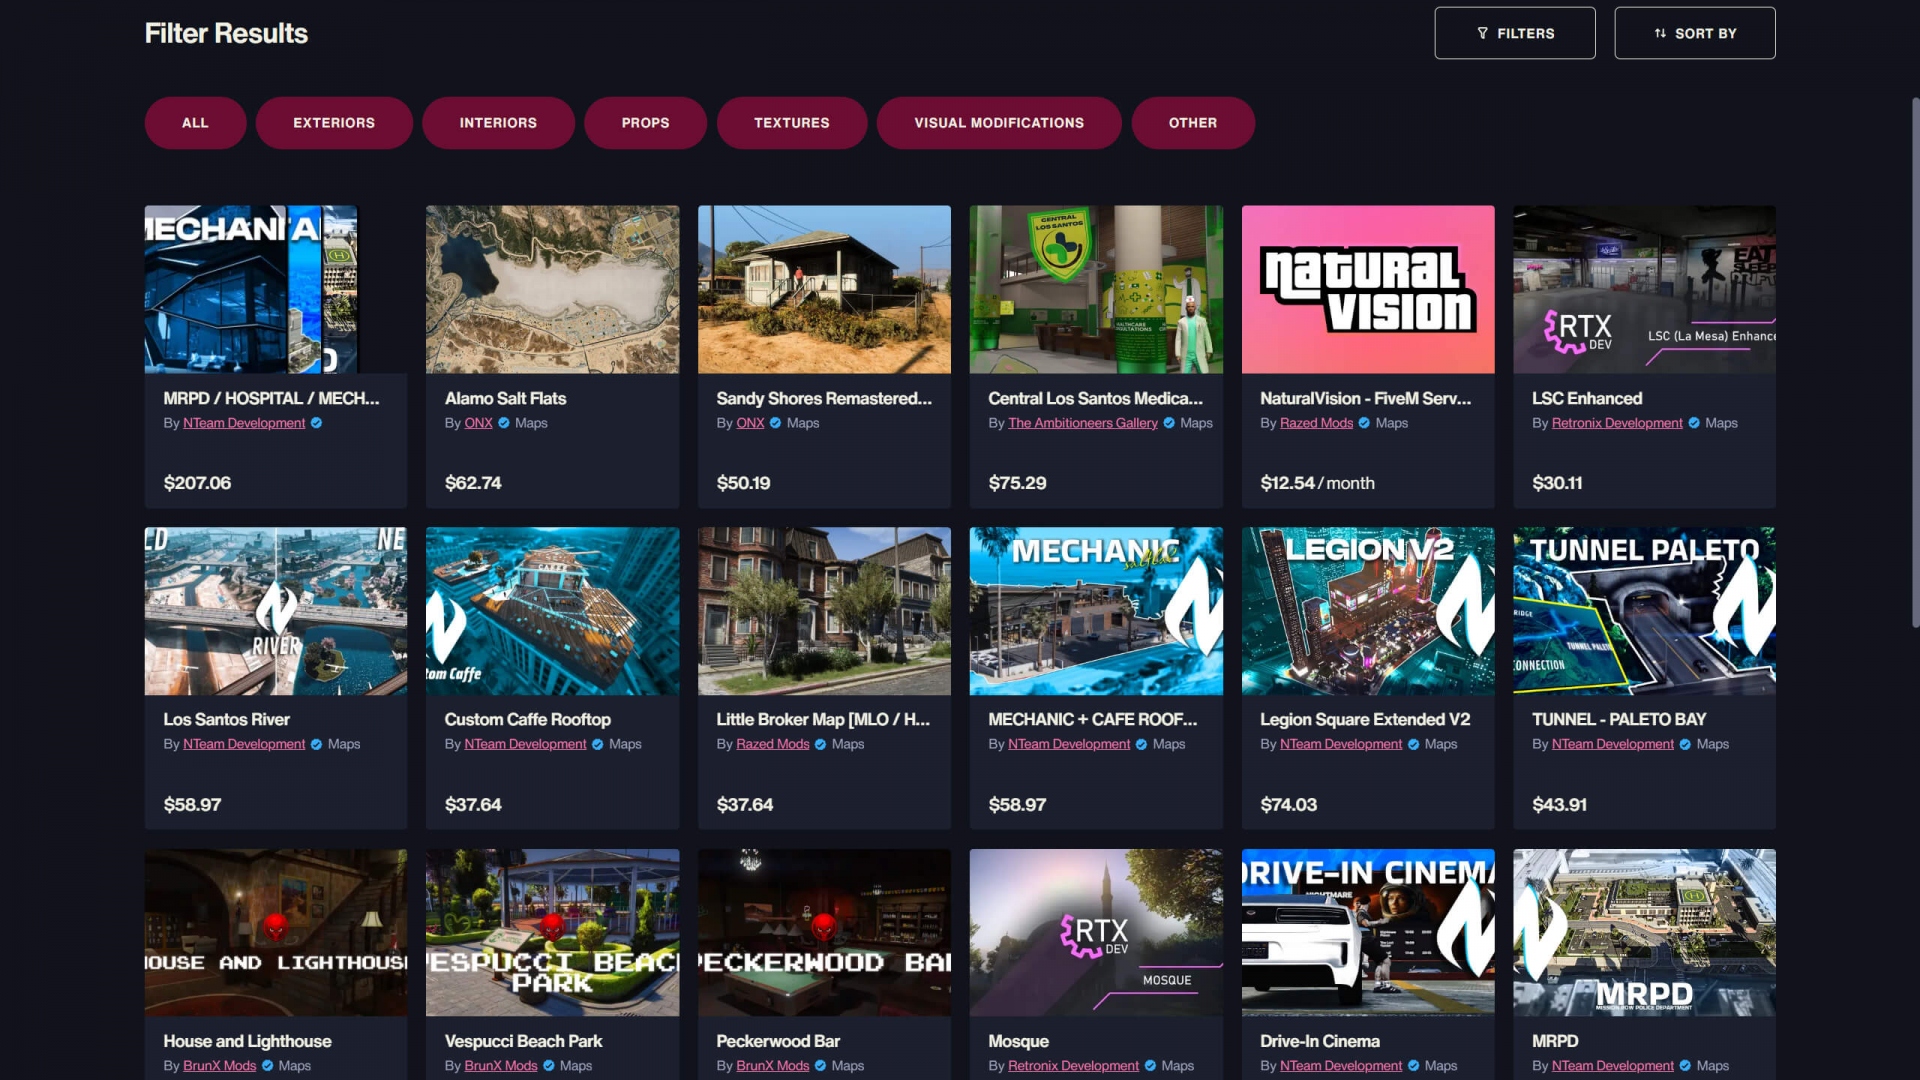Screen dimensions: 1920x1080
Task: Click verified icon beside Razed Mods on NaturalVision
Action: [1364, 423]
